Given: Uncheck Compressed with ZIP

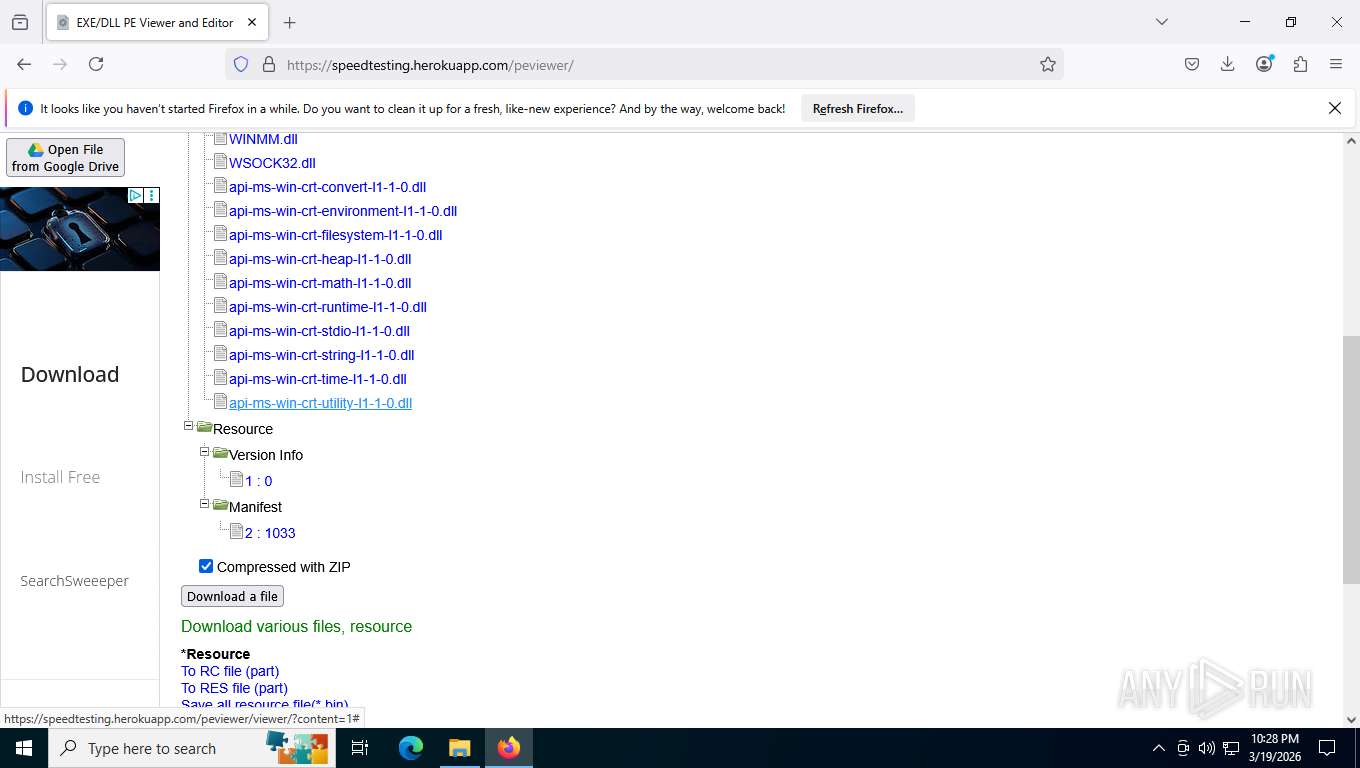Looking at the screenshot, I should click(206, 566).
